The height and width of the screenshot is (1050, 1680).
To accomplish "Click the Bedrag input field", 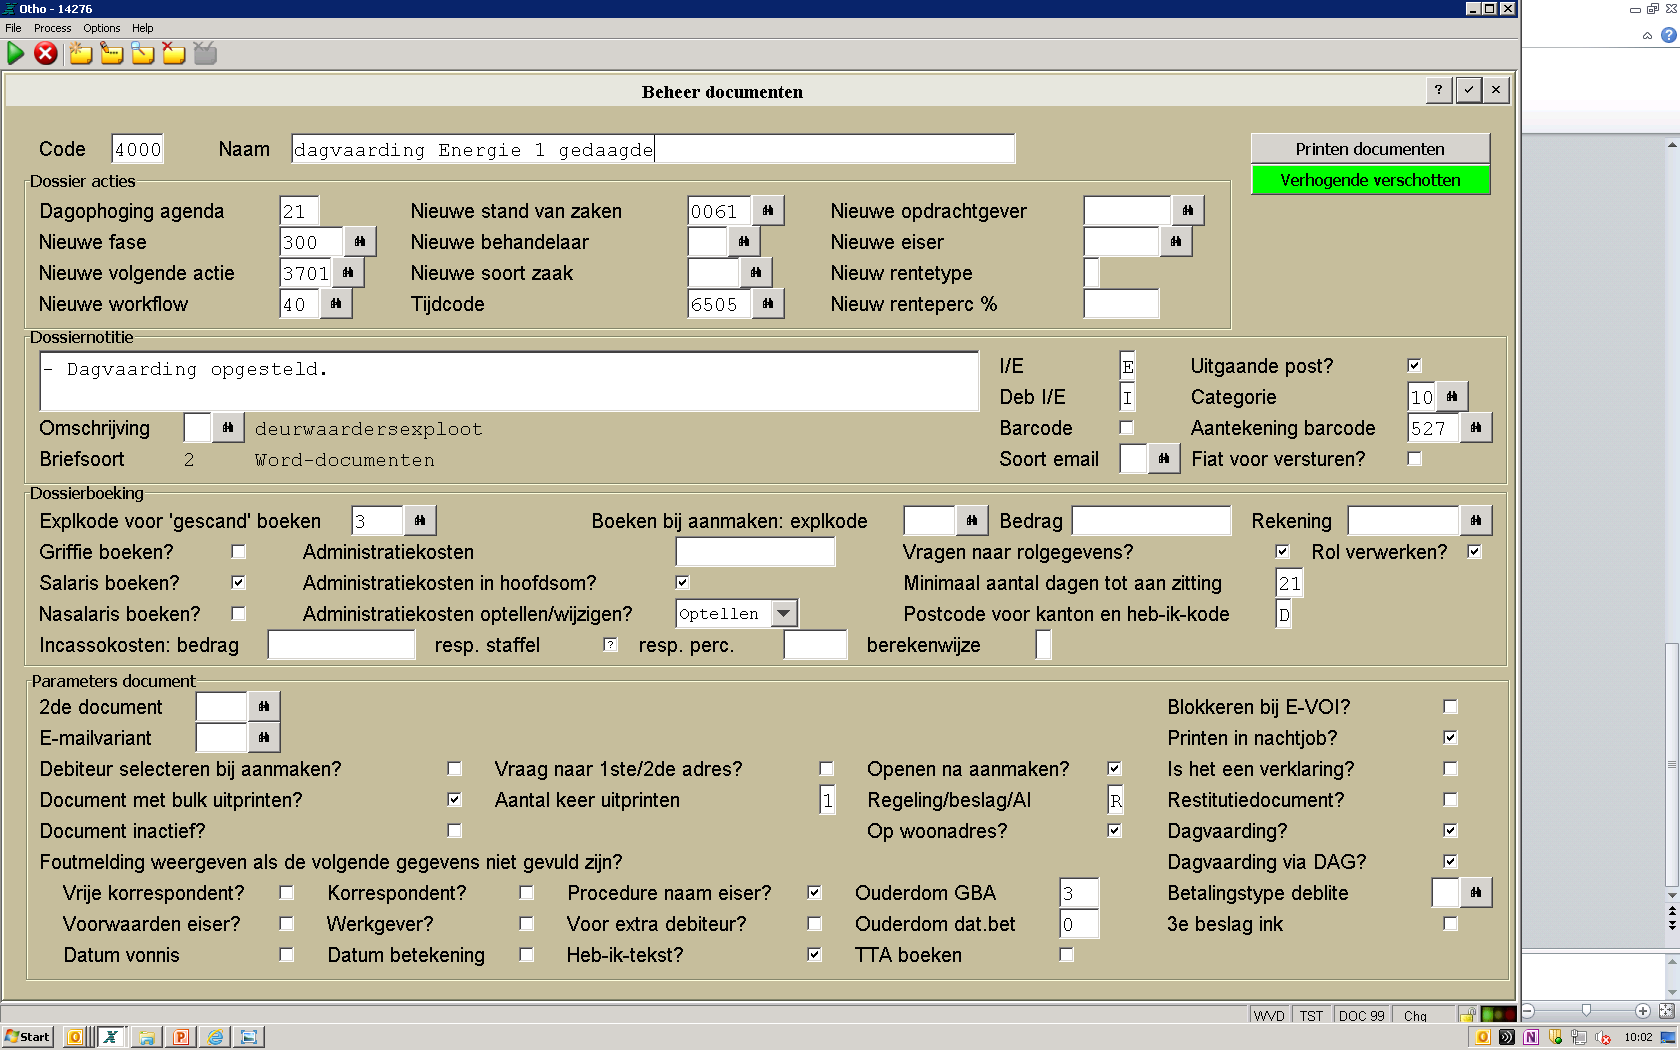I will pos(1151,521).
